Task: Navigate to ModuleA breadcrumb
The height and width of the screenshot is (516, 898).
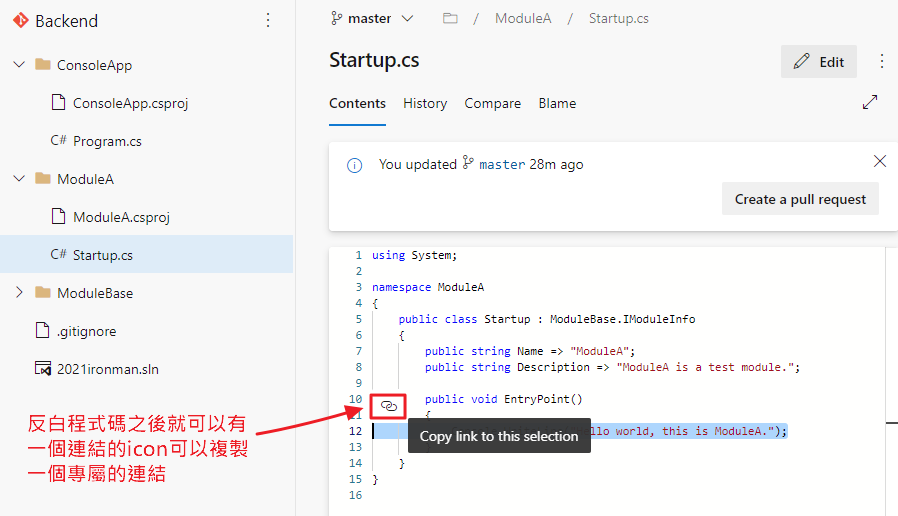Action: coord(523,18)
